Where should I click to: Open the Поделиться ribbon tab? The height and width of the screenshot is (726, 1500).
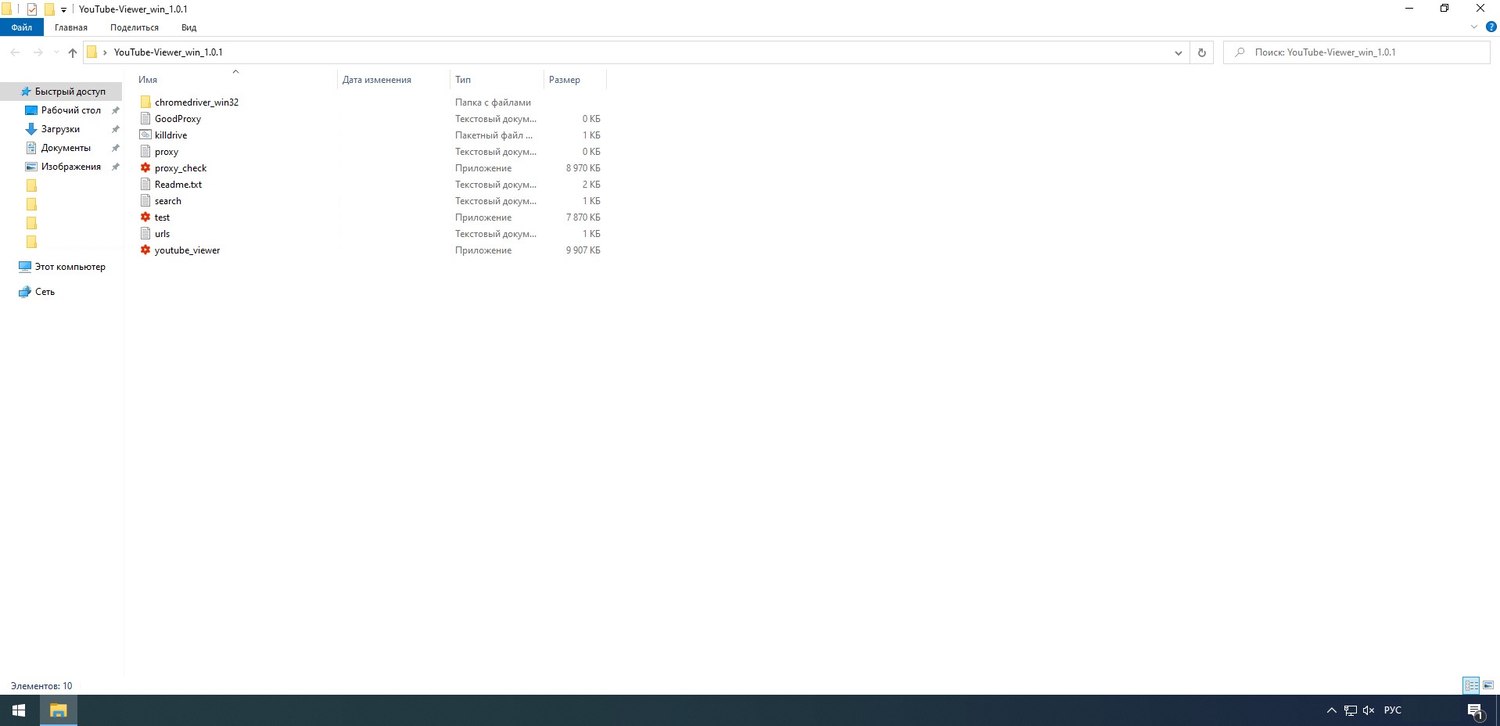(x=134, y=27)
